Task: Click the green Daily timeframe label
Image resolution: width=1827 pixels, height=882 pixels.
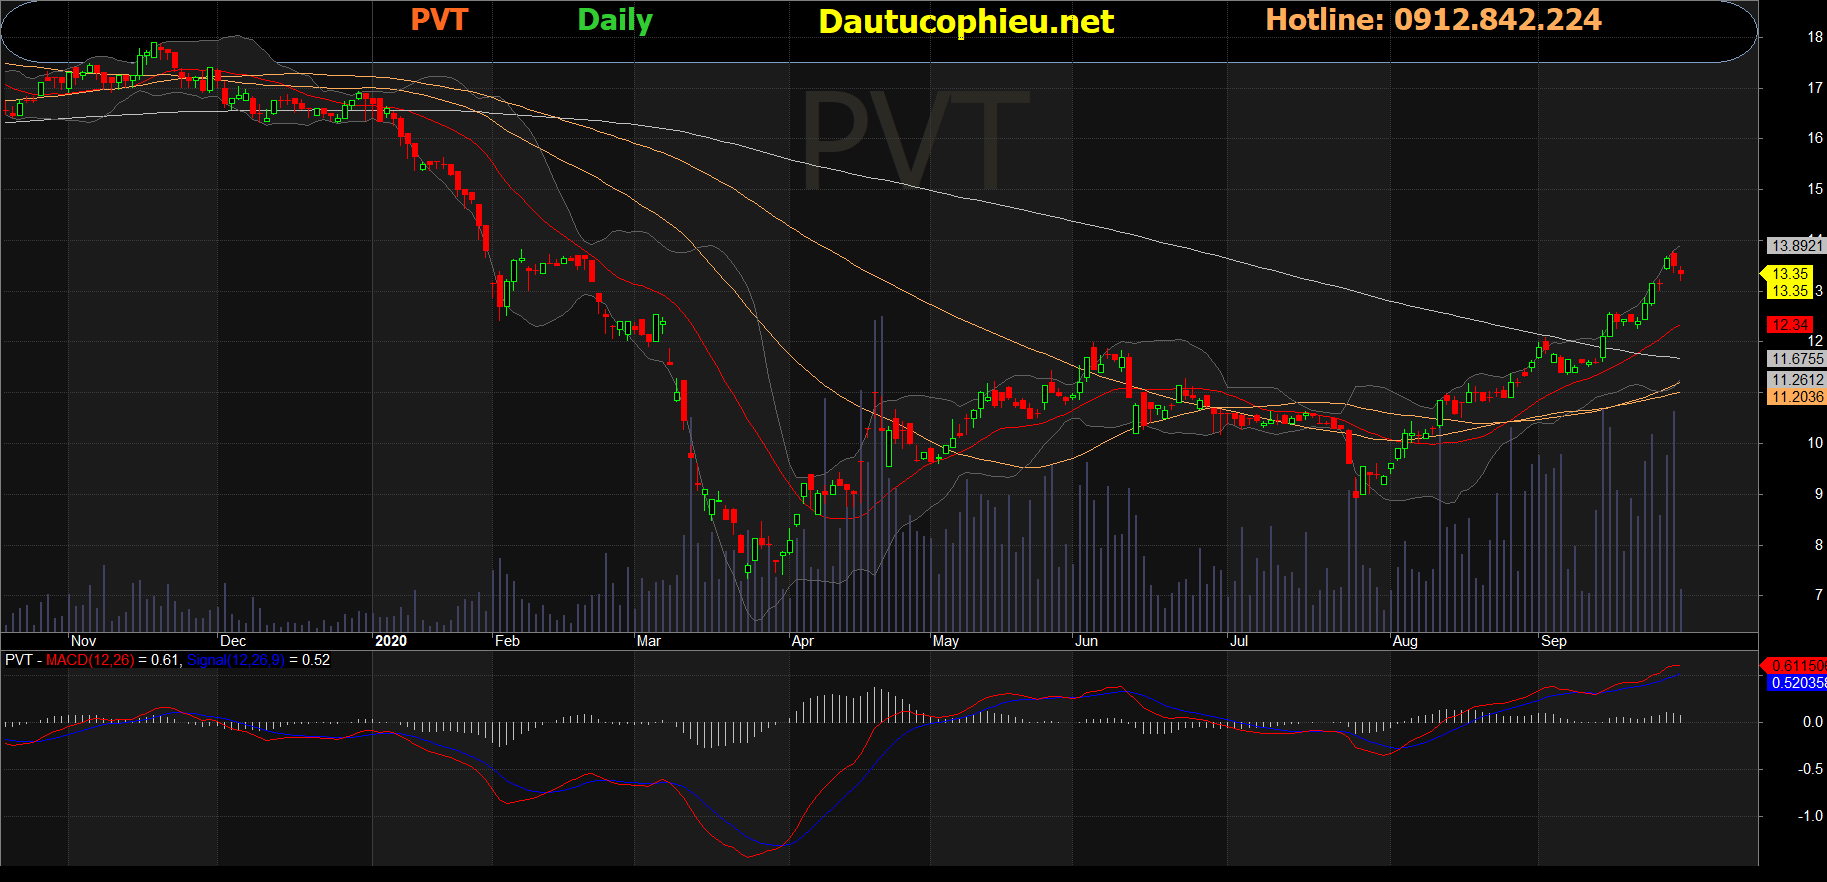Action: tap(615, 20)
